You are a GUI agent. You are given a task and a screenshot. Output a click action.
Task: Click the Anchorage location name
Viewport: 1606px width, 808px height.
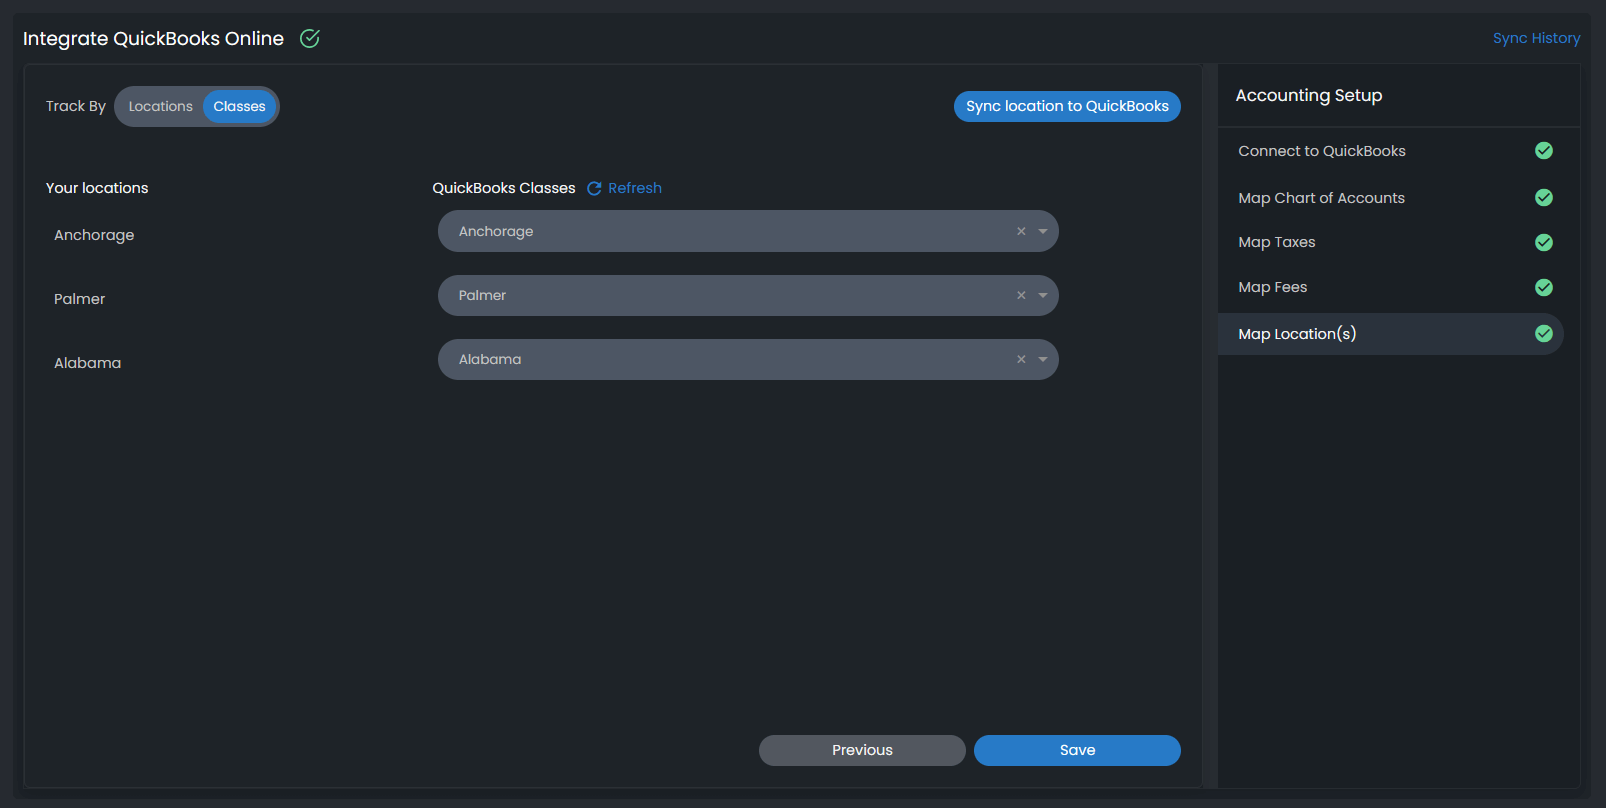point(94,235)
